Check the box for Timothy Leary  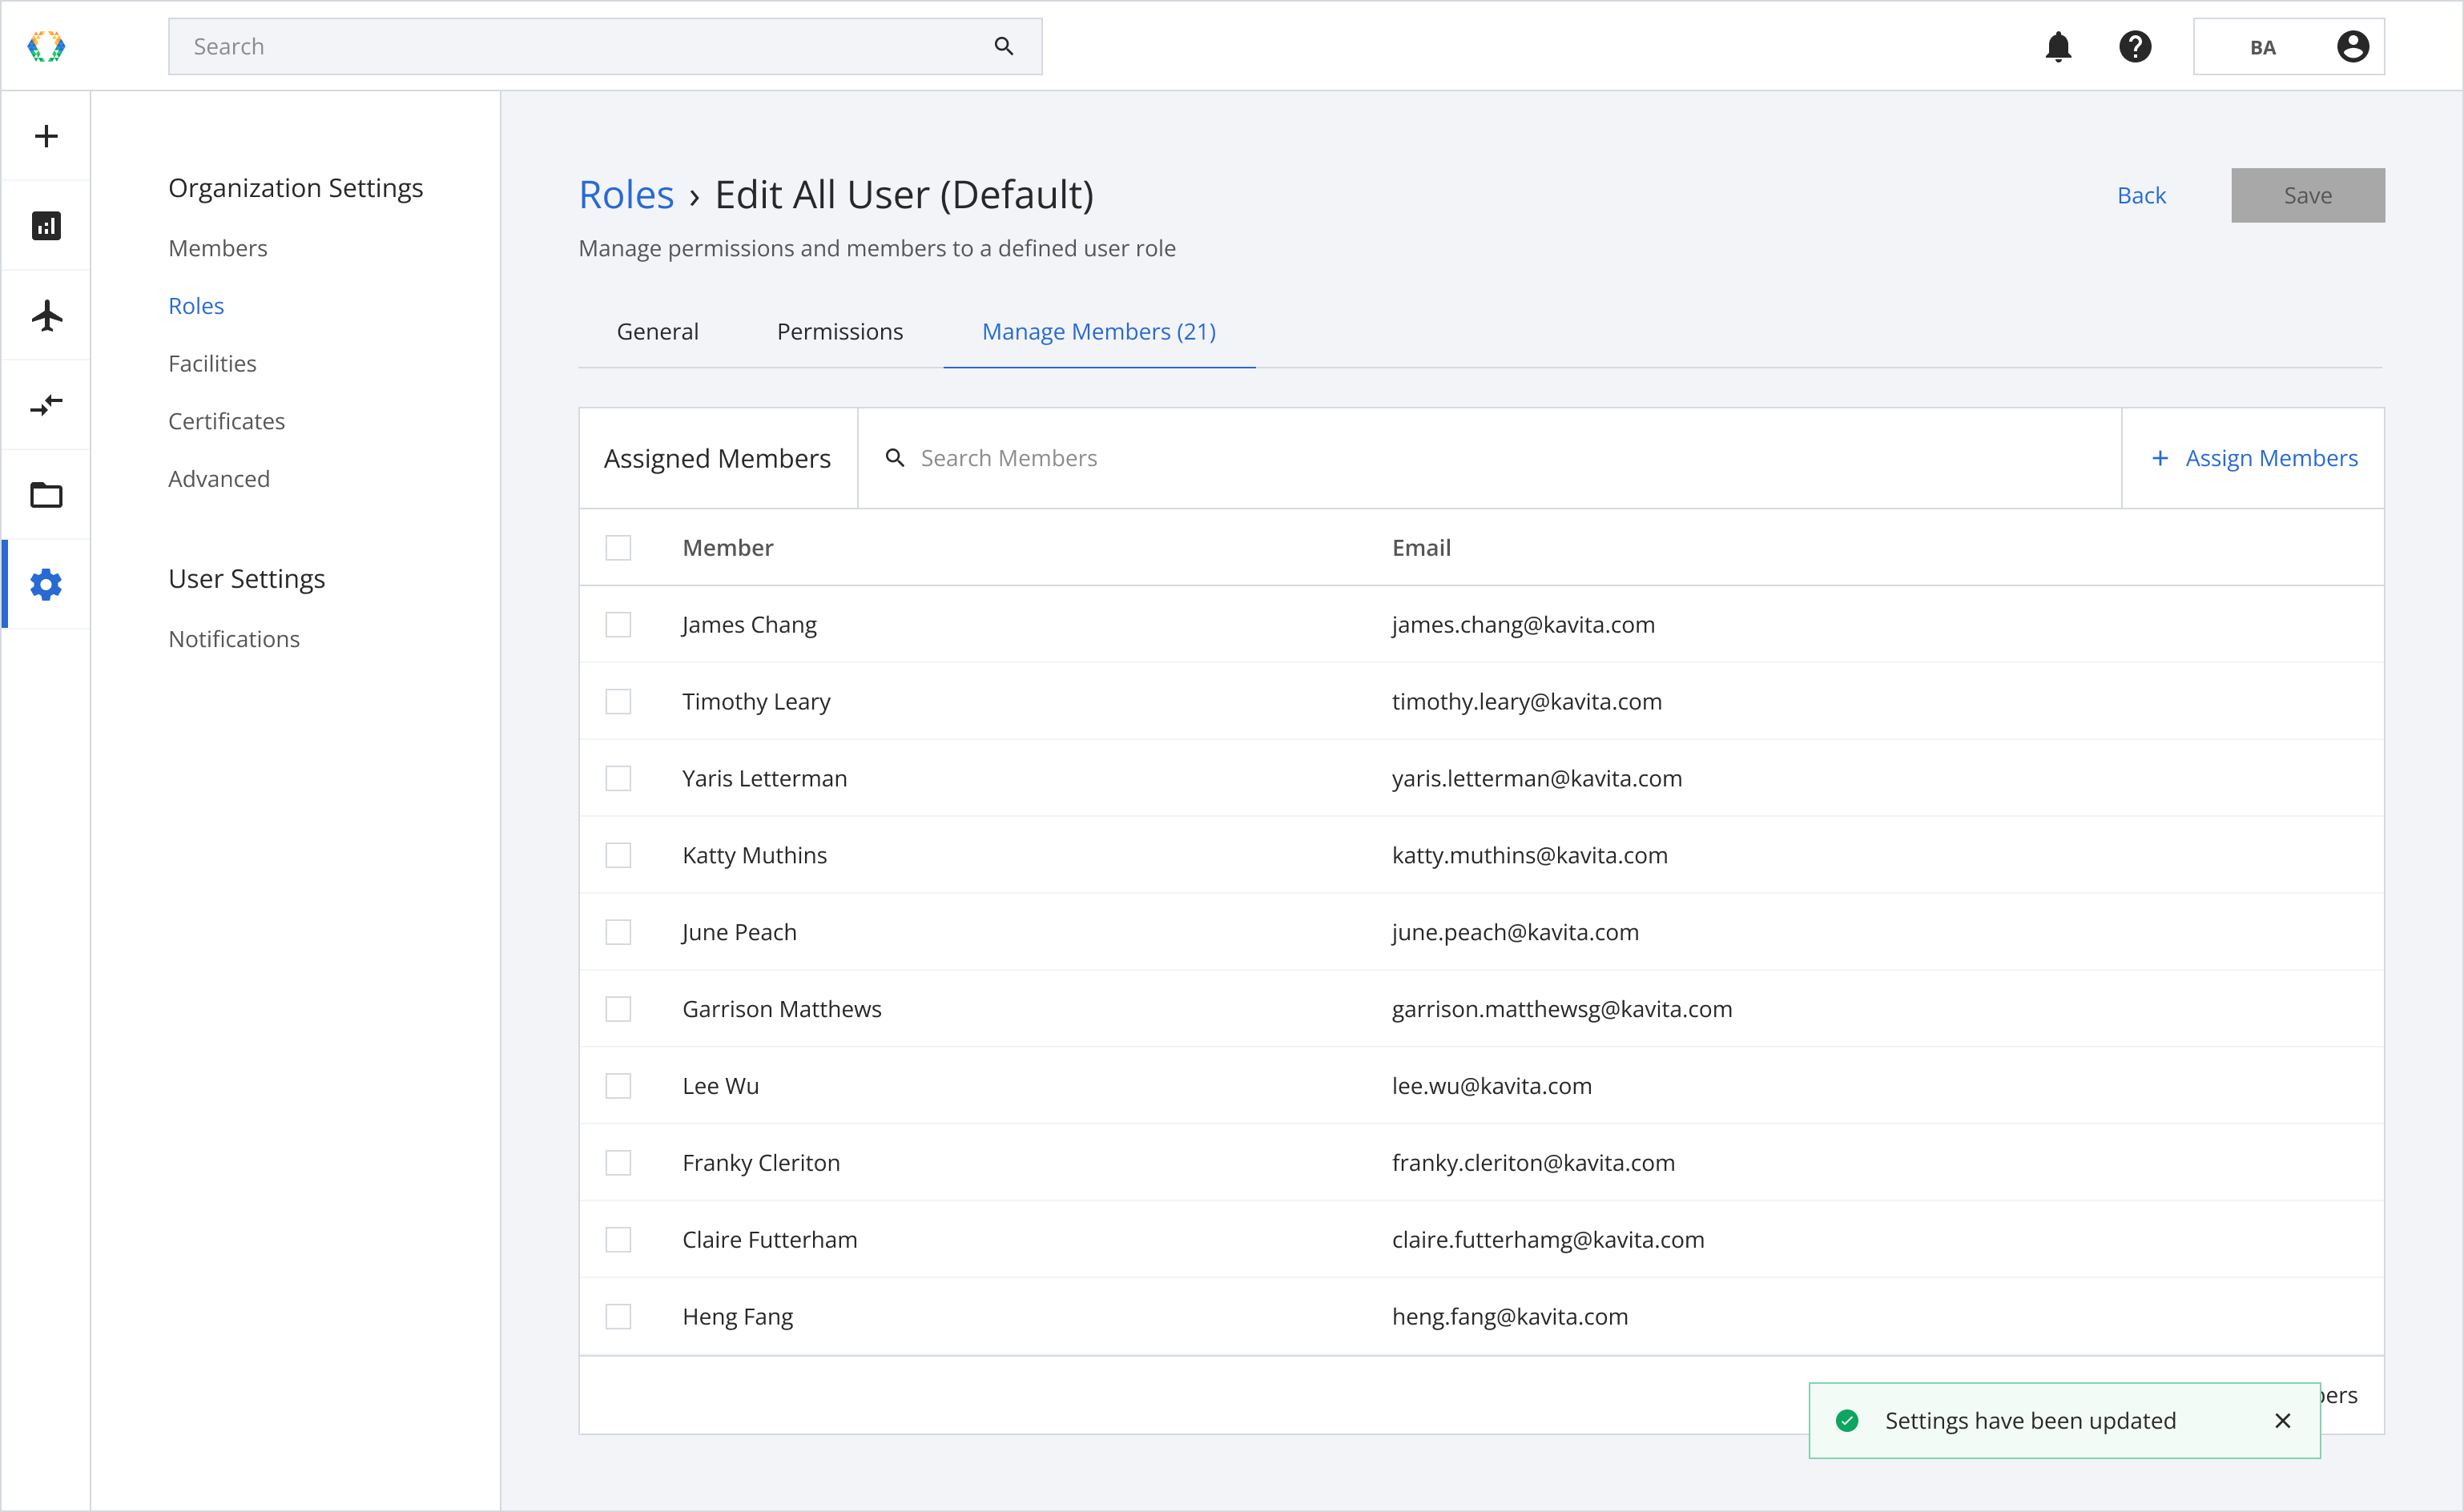618,702
